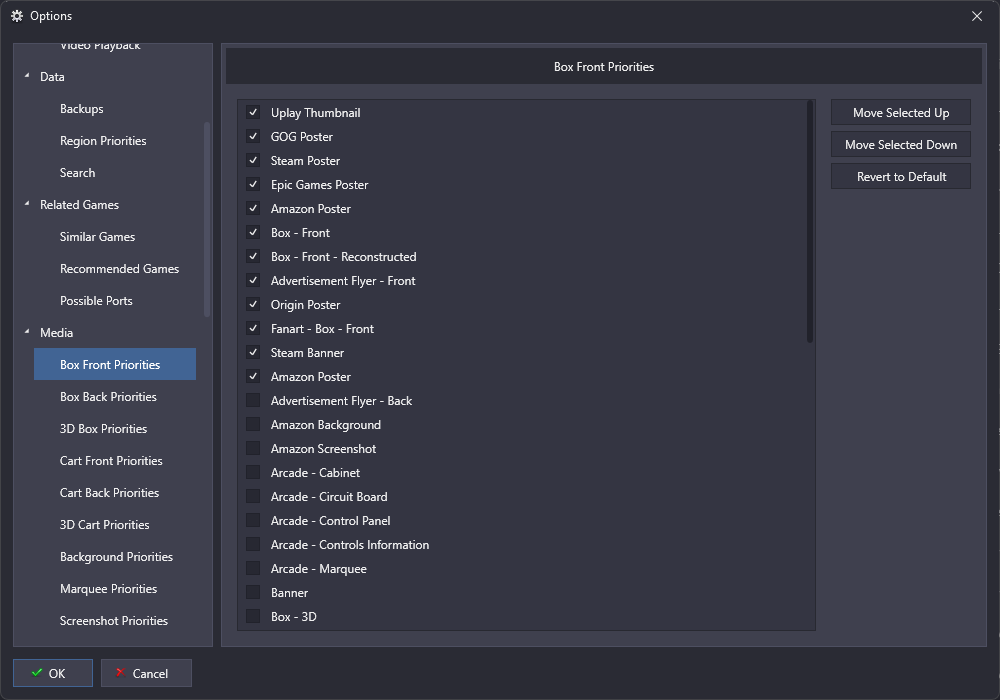Viewport: 1000px width, 700px height.
Task: Select the Search options page
Action: [x=77, y=172]
